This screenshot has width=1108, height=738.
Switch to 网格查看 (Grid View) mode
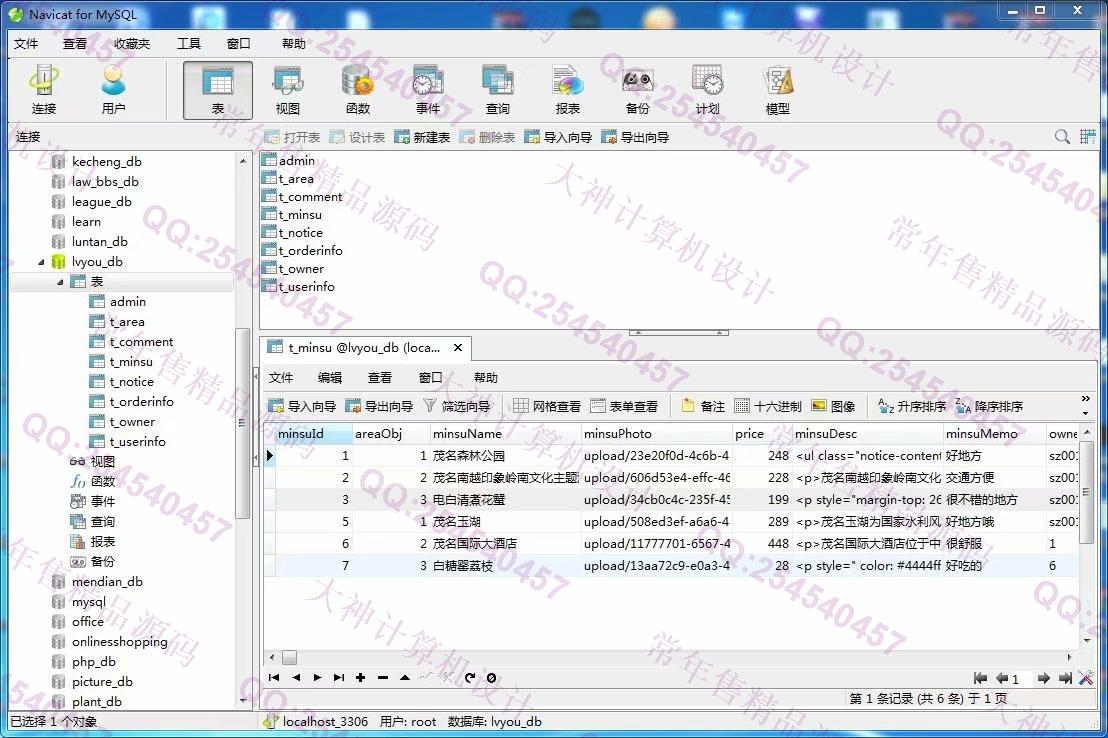(547, 406)
